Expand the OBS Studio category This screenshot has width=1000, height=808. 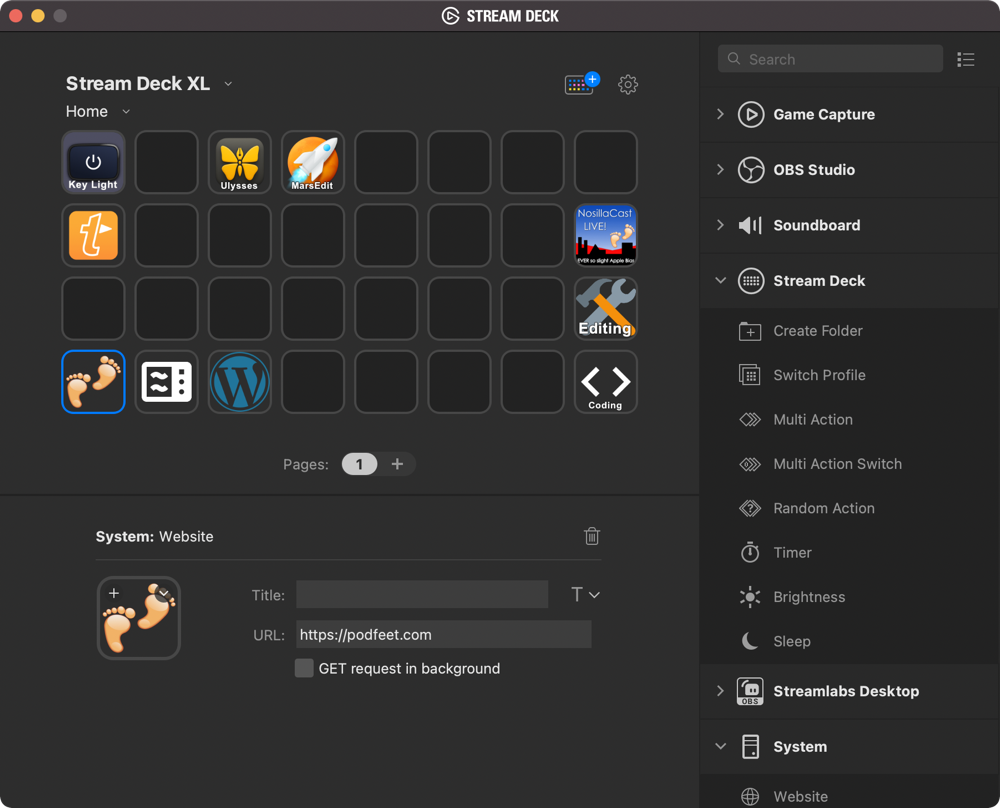click(x=720, y=170)
